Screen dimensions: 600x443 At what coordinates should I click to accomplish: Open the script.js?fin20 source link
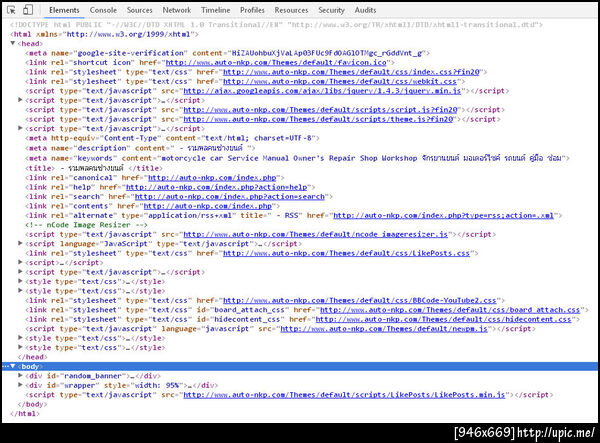coord(320,110)
